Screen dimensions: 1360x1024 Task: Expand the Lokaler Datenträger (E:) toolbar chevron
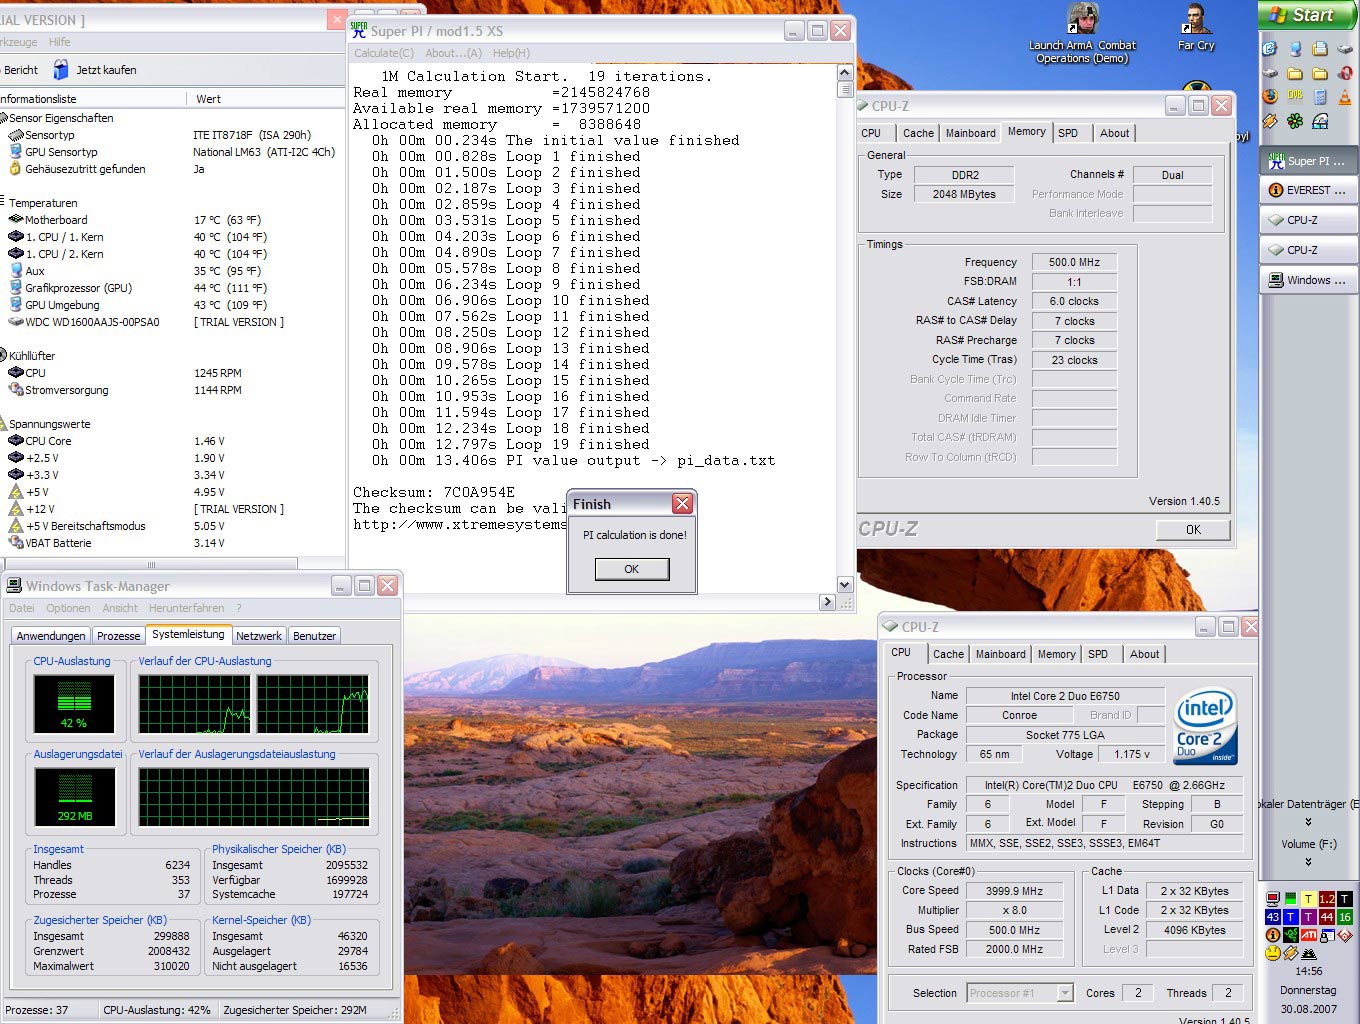1308,822
